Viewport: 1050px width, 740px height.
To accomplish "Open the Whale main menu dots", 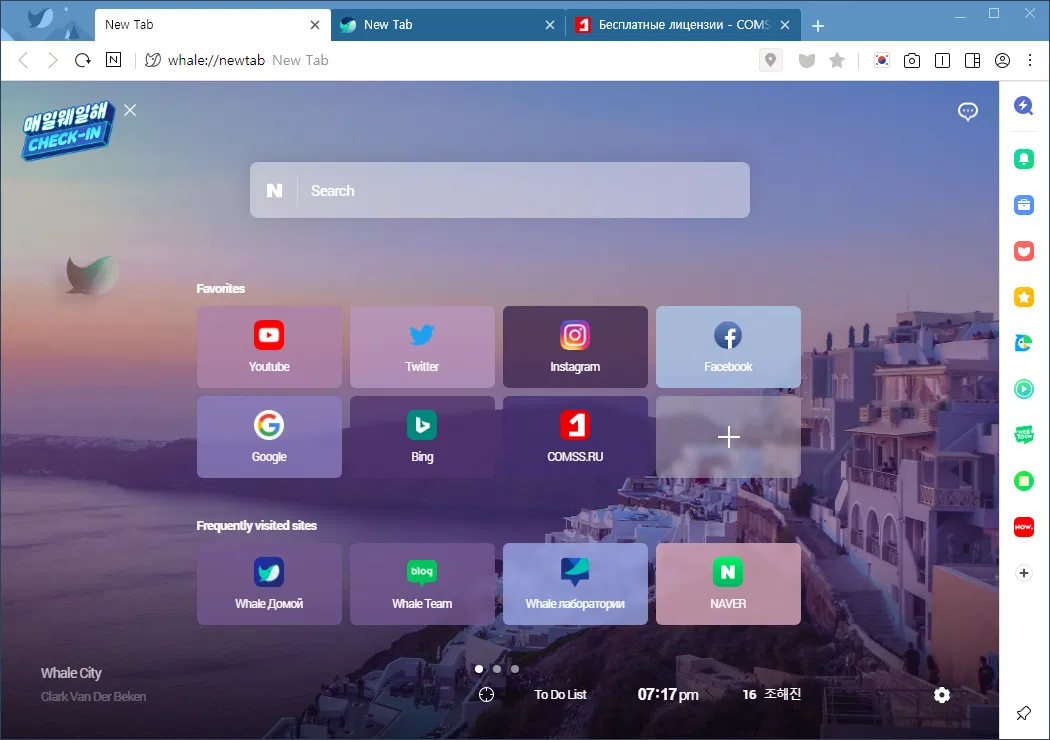I will 1030,60.
